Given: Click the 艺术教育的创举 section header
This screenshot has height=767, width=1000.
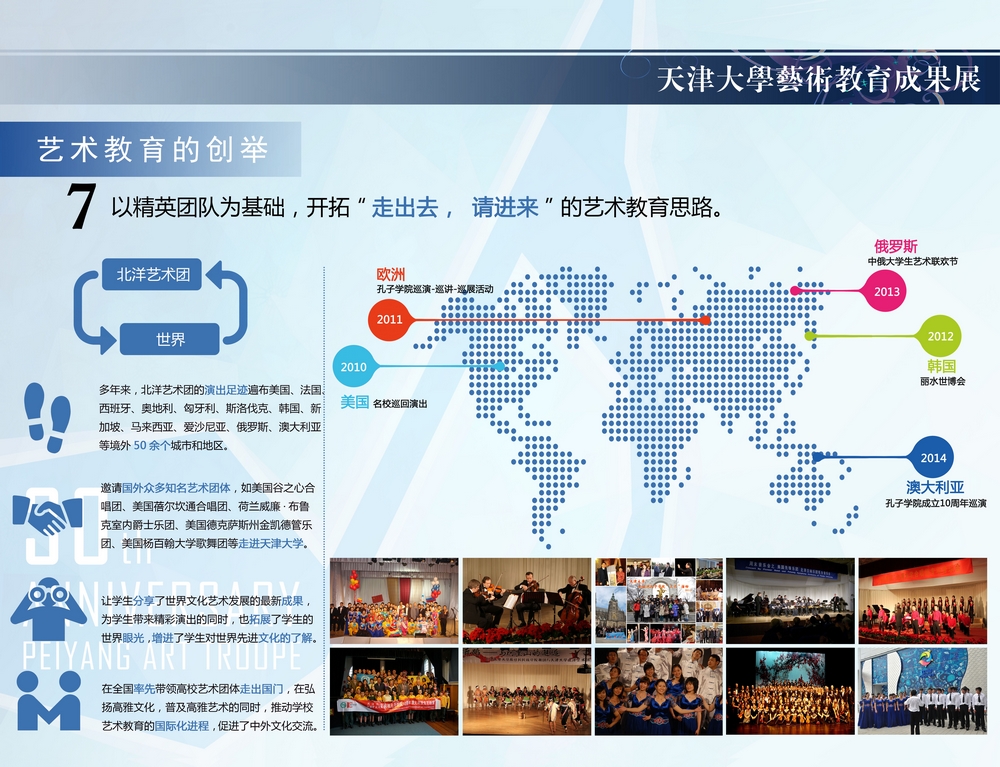Looking at the screenshot, I should click(x=152, y=150).
